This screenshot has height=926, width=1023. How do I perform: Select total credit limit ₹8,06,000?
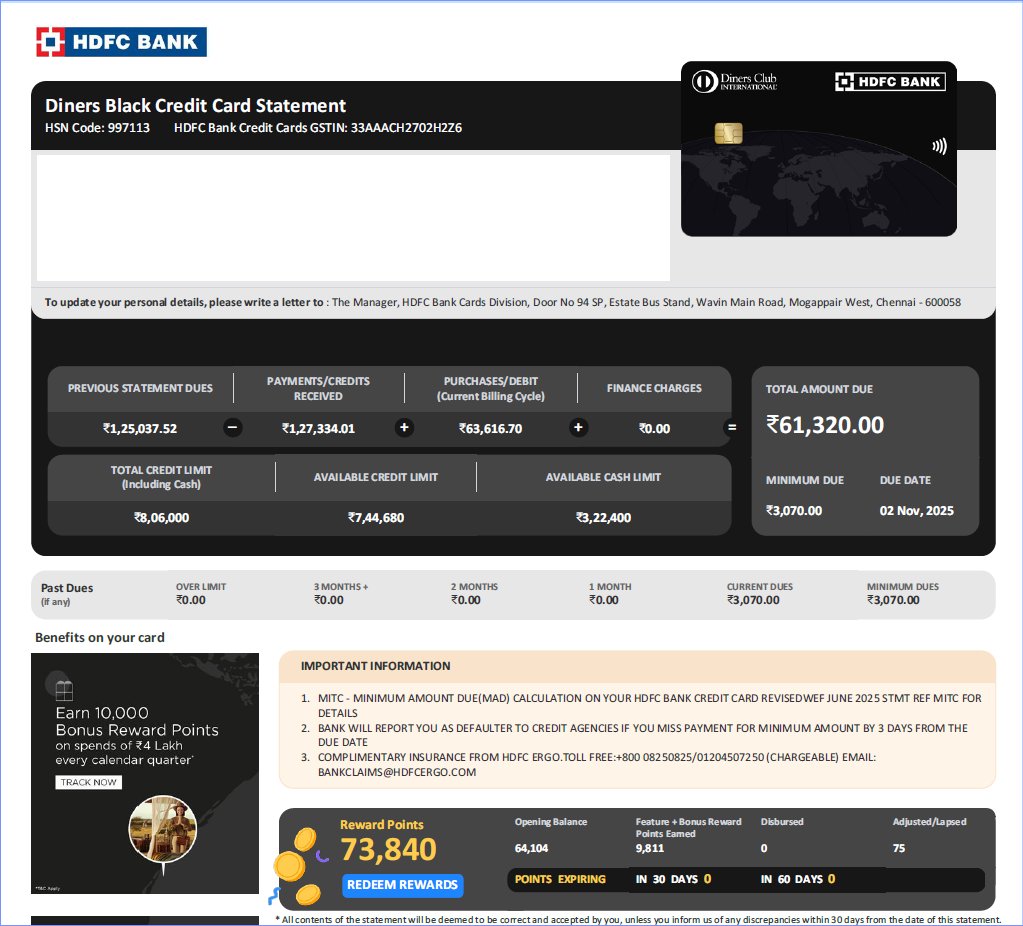(161, 517)
